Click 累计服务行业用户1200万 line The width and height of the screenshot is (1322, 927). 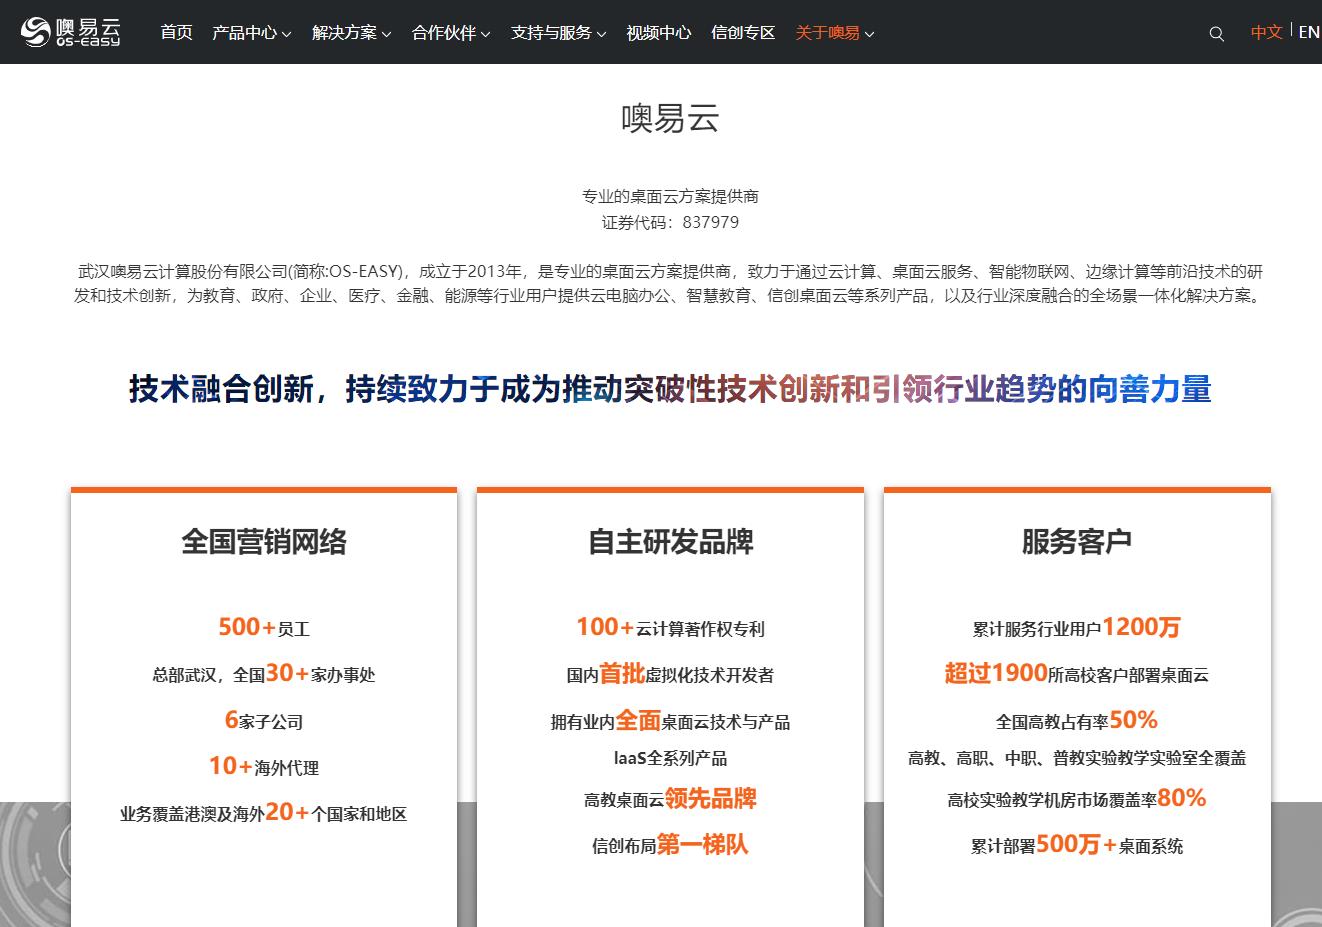pos(1077,627)
